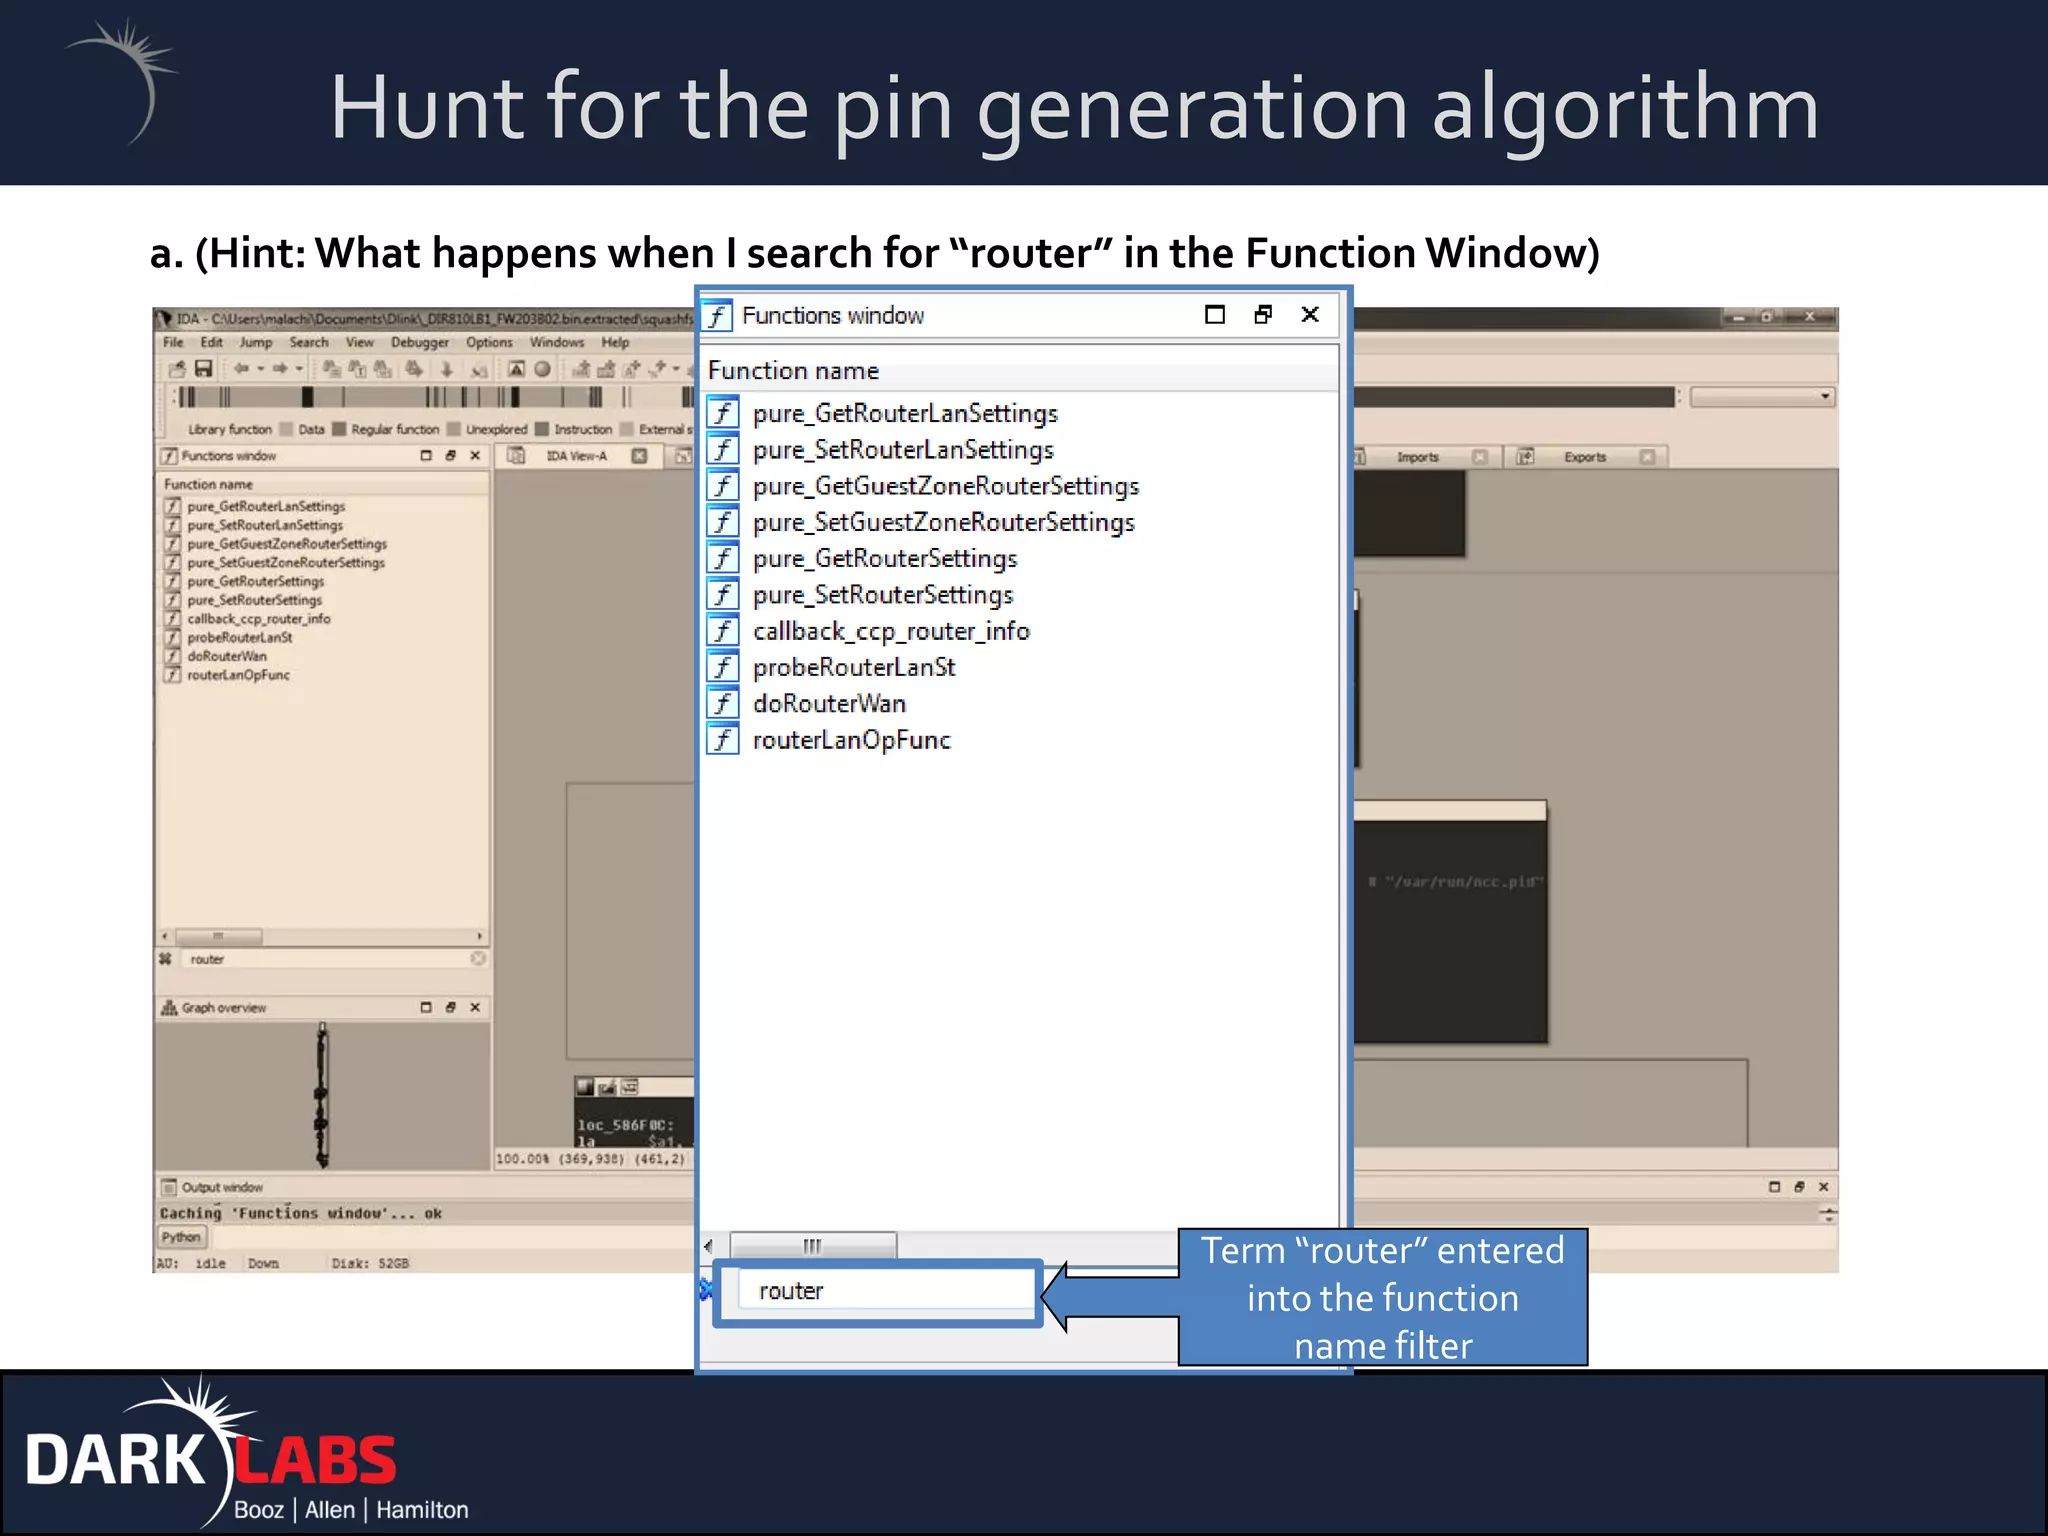Screen dimensions: 2048x1536
Task: Click the boxed letter A icon in IDA toolbar
Action: coord(516,369)
